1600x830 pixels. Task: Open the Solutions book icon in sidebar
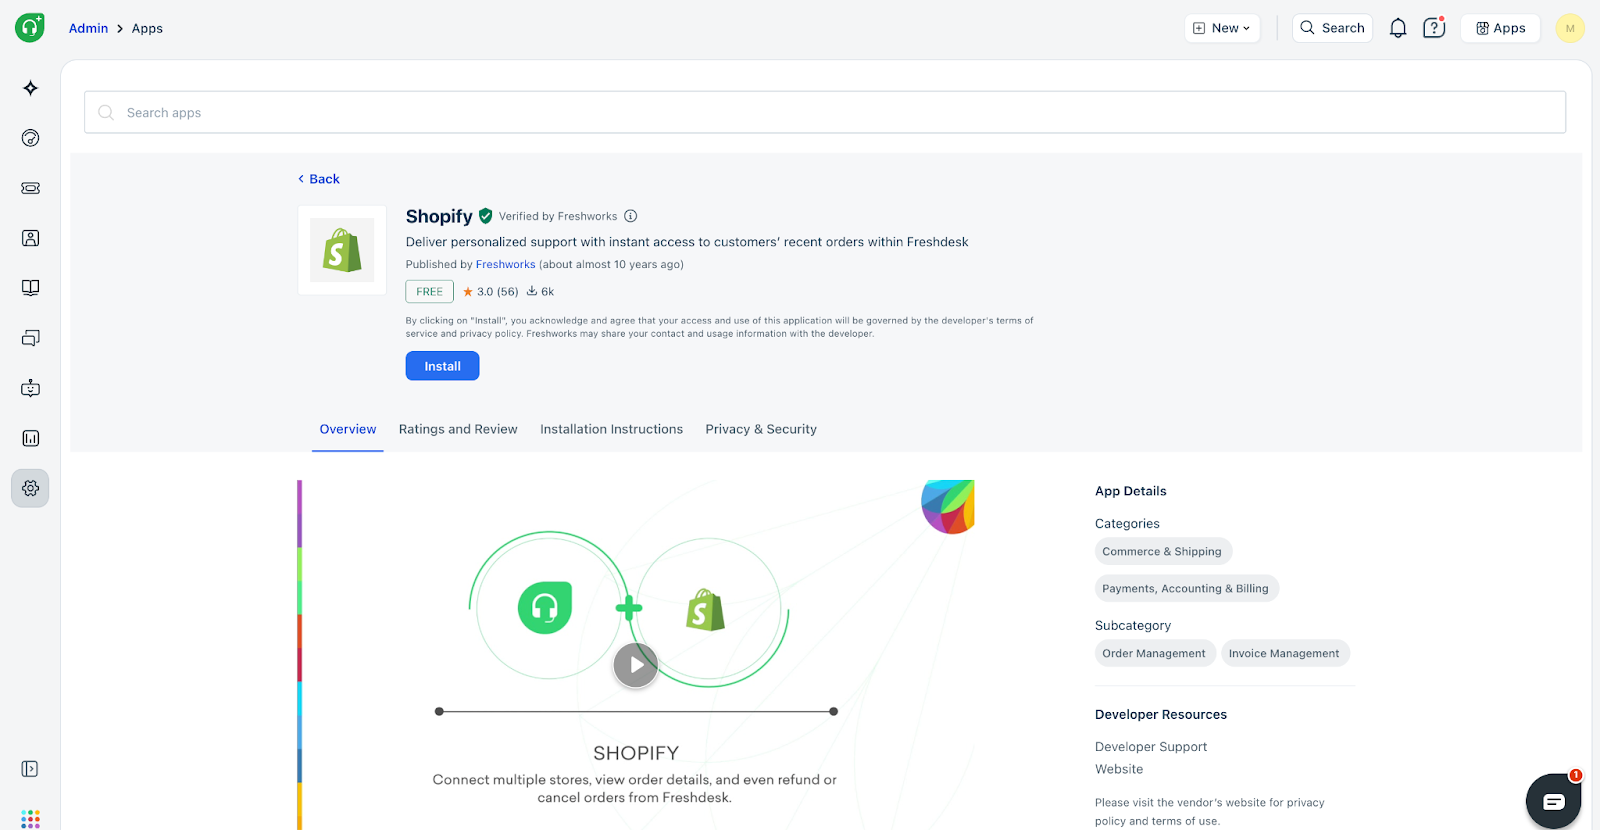click(31, 288)
